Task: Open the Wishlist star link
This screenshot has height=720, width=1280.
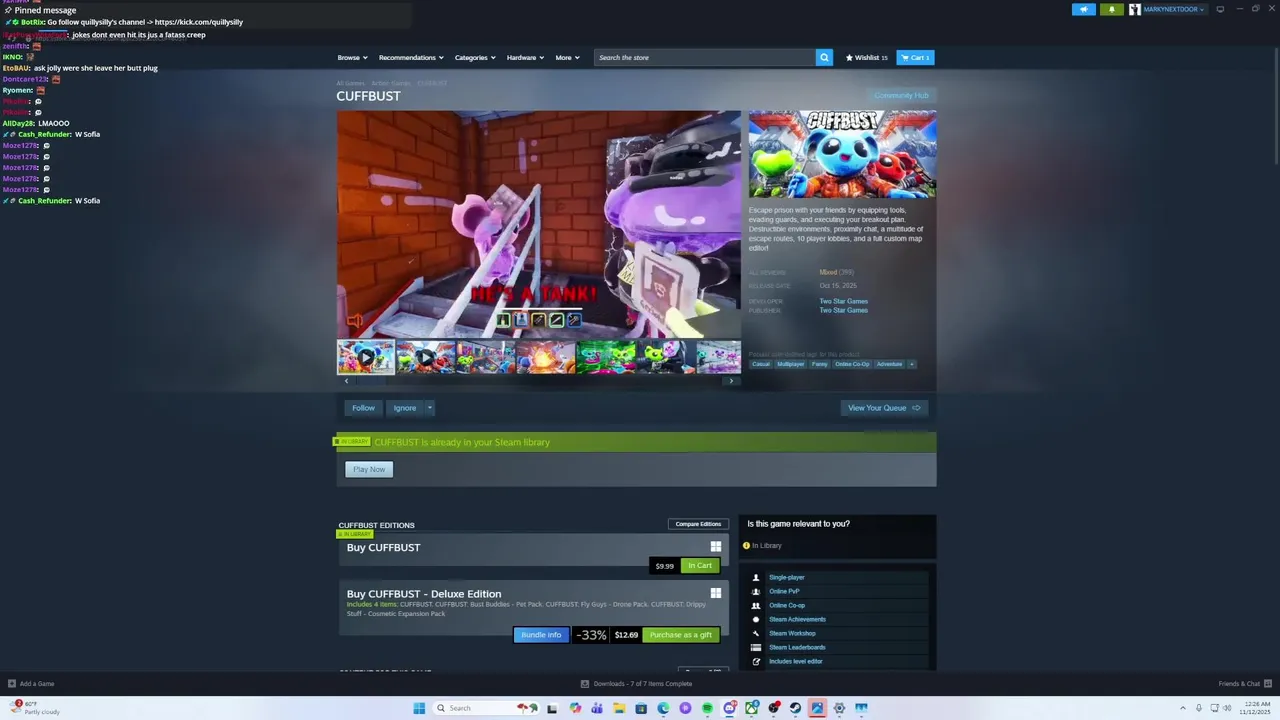Action: [x=867, y=57]
